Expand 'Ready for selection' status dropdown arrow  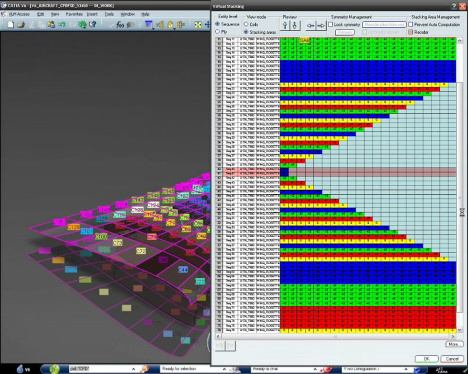pyautogui.click(x=224, y=369)
